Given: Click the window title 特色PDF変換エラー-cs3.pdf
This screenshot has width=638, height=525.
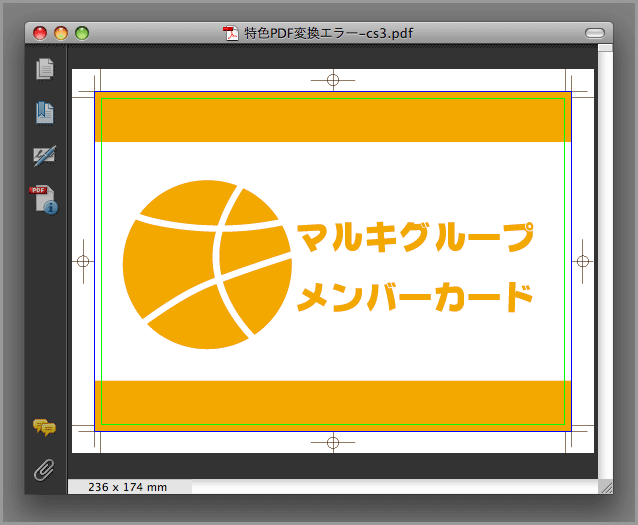Looking at the screenshot, I should (328, 33).
